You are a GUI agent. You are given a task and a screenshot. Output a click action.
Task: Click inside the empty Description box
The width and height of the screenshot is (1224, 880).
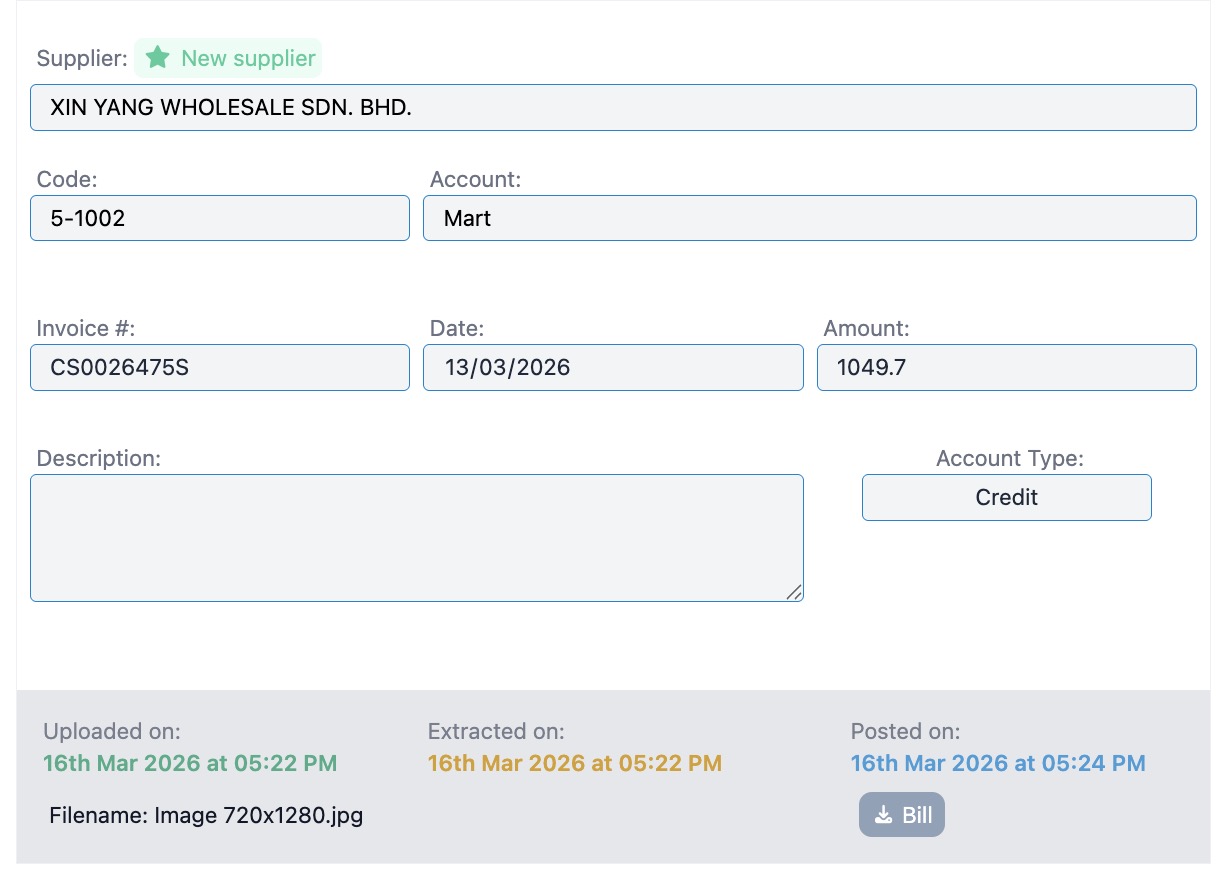416,537
